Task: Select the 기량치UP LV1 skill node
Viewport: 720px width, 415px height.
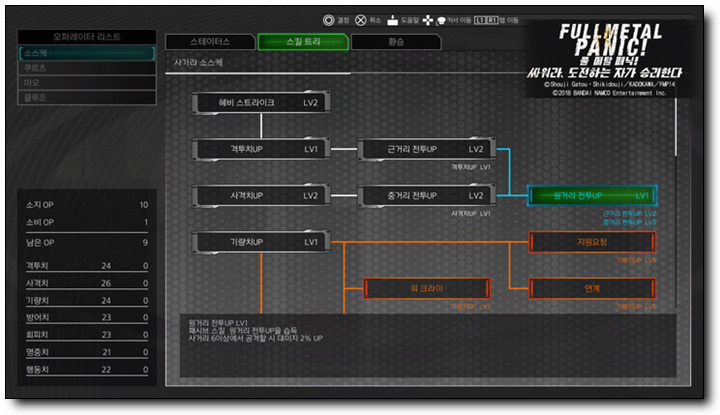Action: [x=261, y=242]
